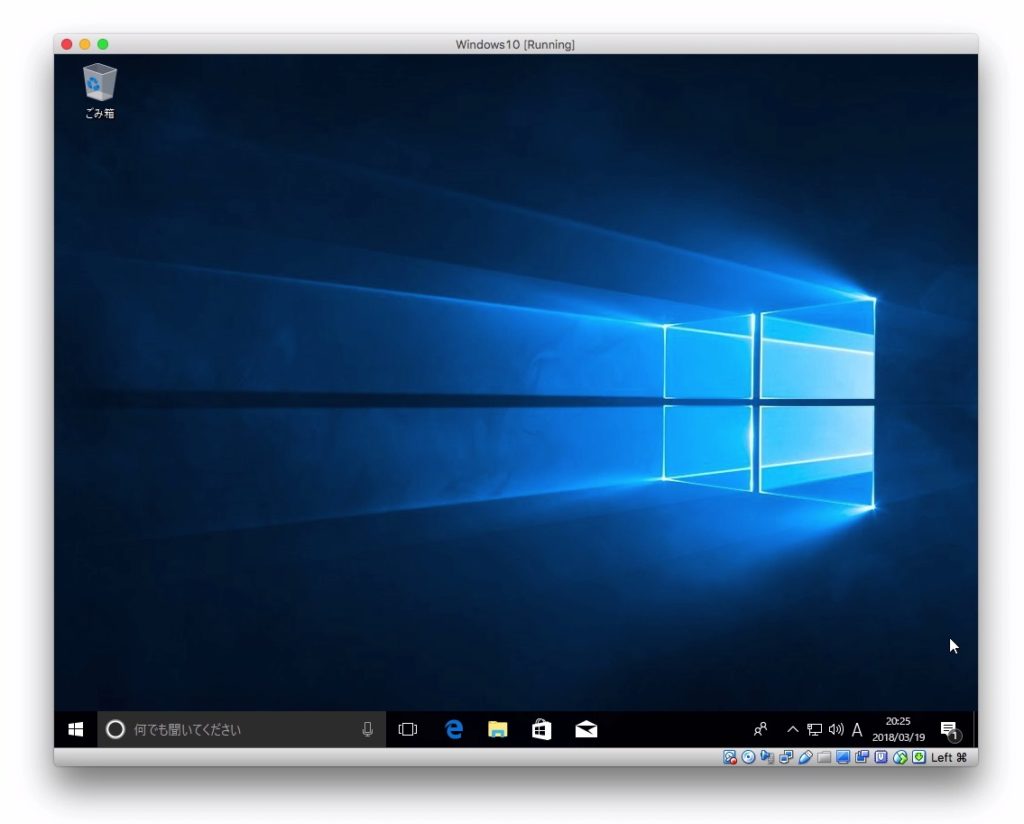Open the clock showing 20:25
This screenshot has height=824, width=1024.
click(899, 729)
